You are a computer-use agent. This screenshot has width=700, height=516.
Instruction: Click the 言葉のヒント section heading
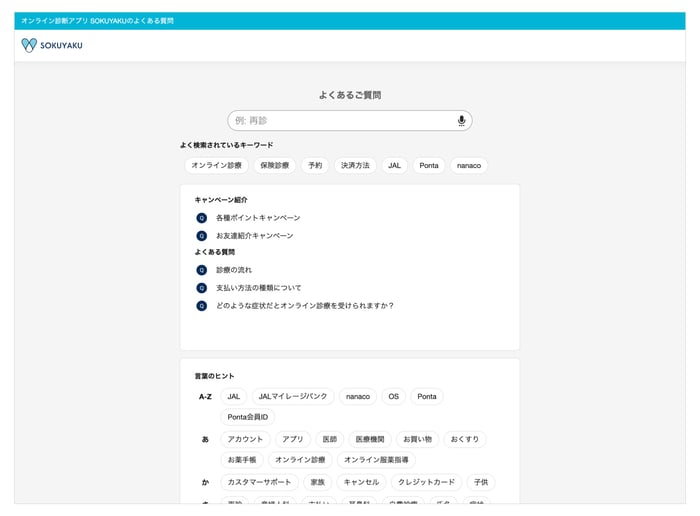(214, 376)
